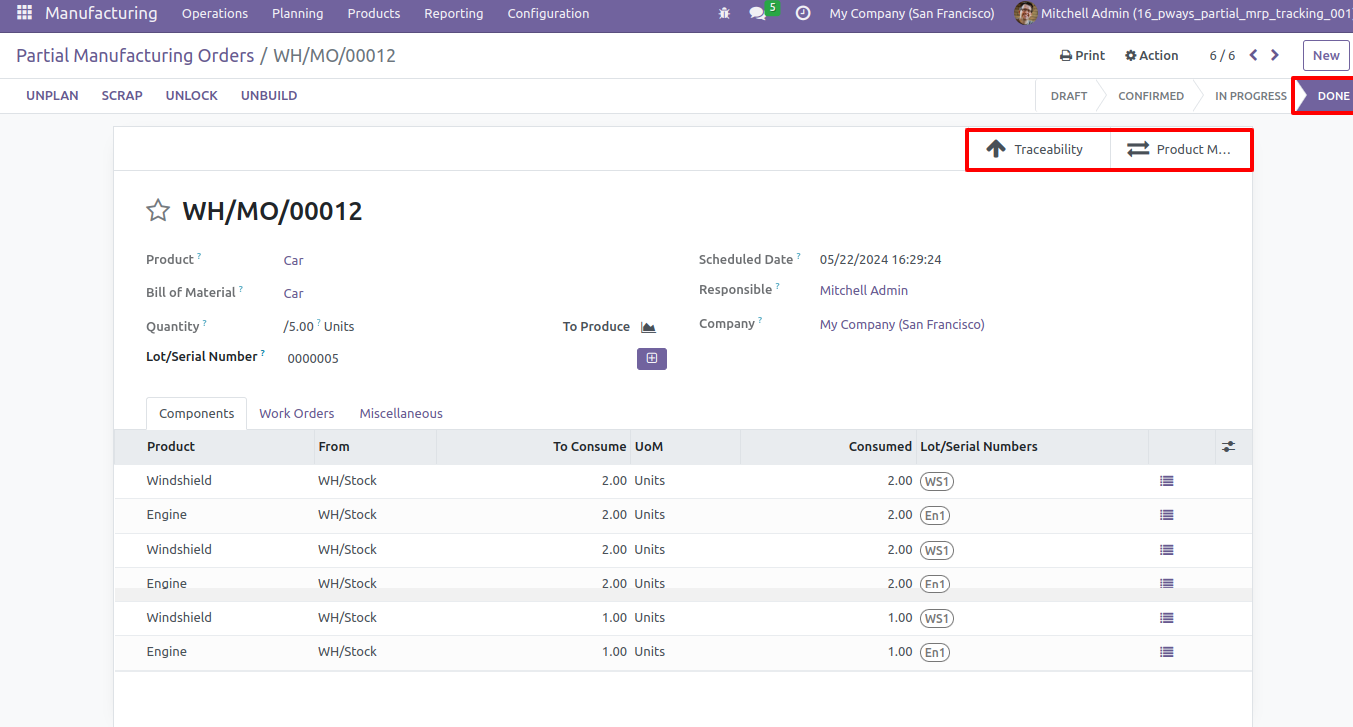Go to the previous record arrow
Screen dimensions: 1353x727
1253,56
